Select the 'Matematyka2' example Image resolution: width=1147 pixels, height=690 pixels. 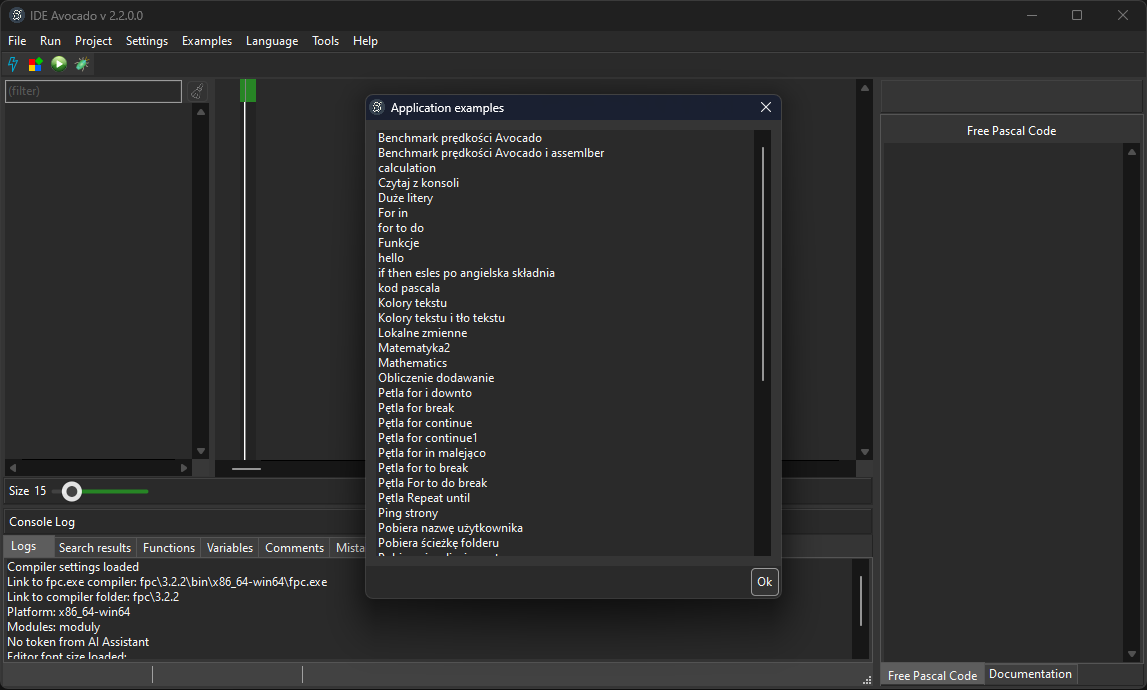pyautogui.click(x=414, y=348)
